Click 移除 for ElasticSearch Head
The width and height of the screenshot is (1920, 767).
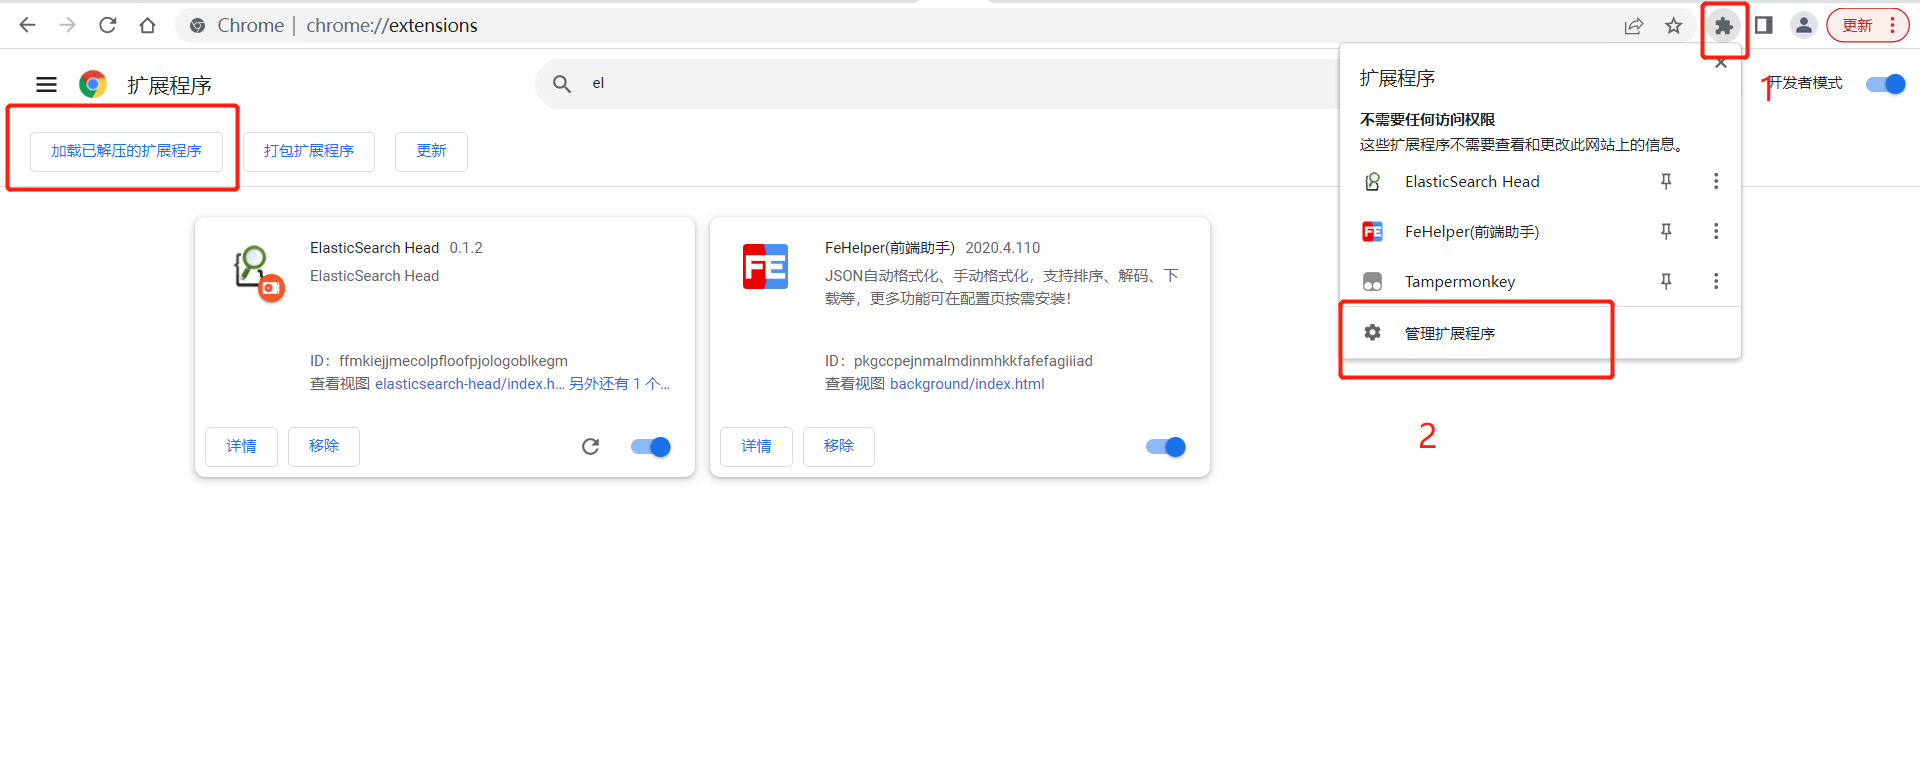click(x=324, y=446)
